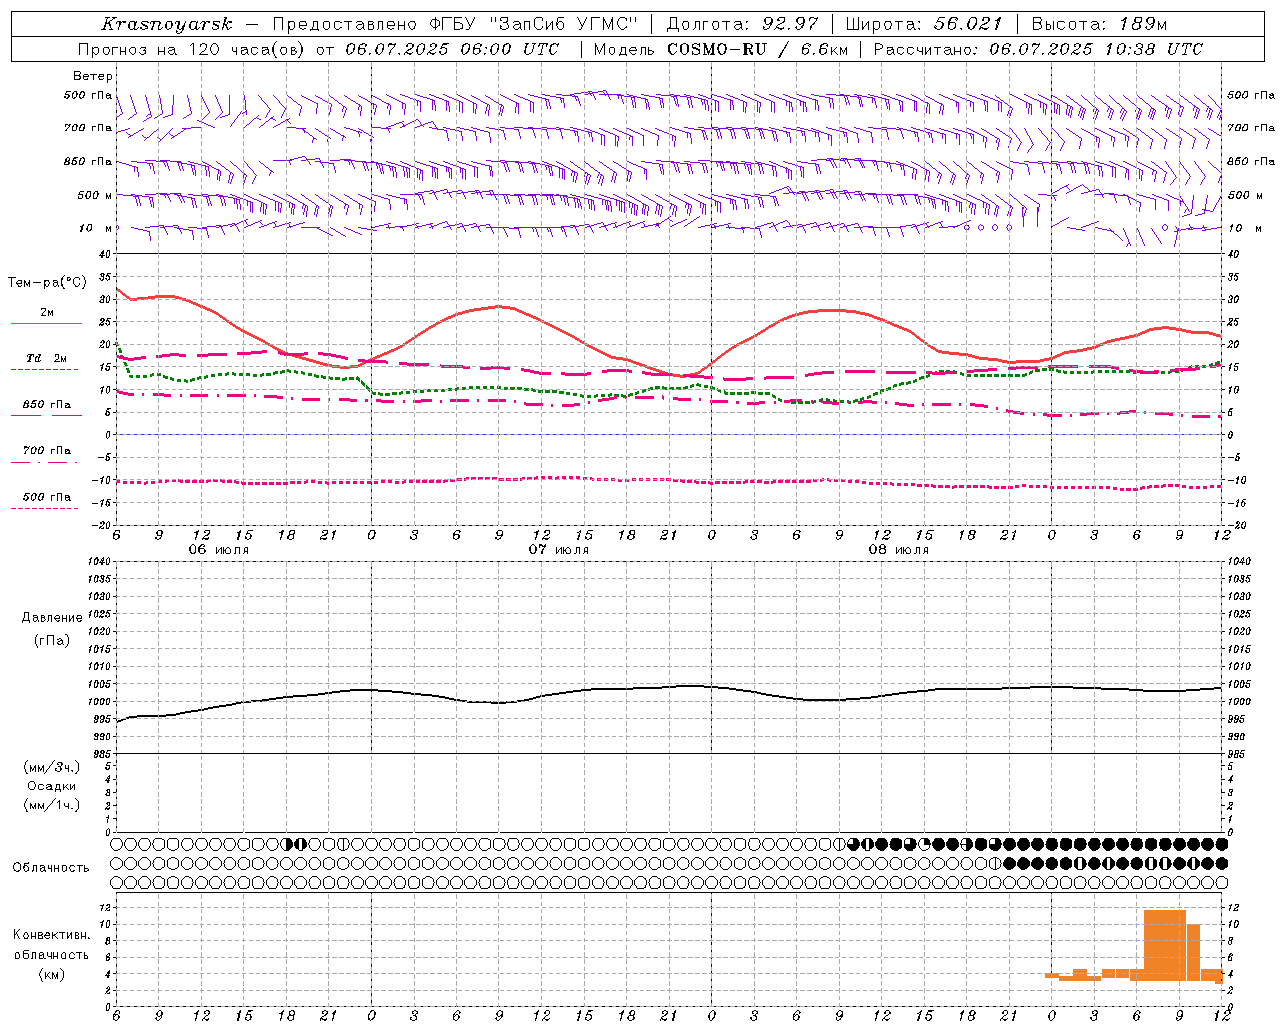Click the solid red line sample under '2м'
The width and height of the screenshot is (1280, 1024).
pos(46,324)
